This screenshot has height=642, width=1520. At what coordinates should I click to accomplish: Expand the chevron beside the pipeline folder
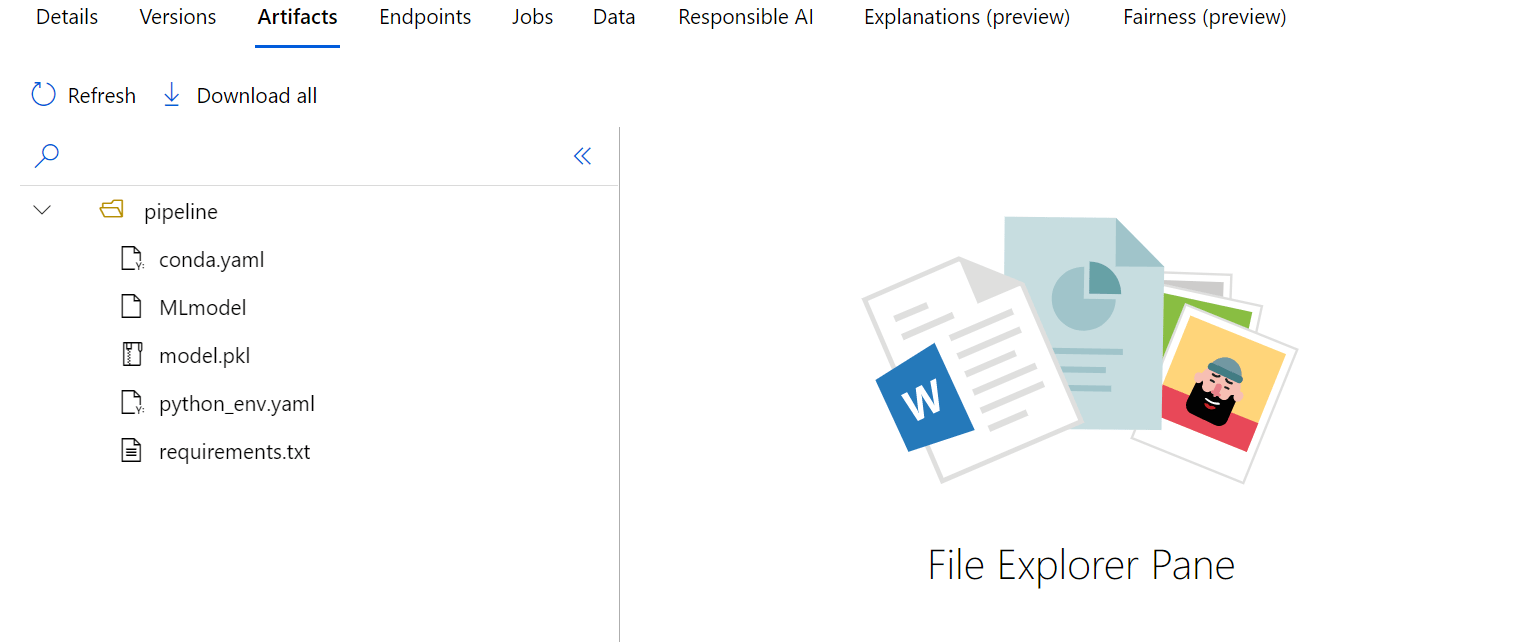[41, 210]
